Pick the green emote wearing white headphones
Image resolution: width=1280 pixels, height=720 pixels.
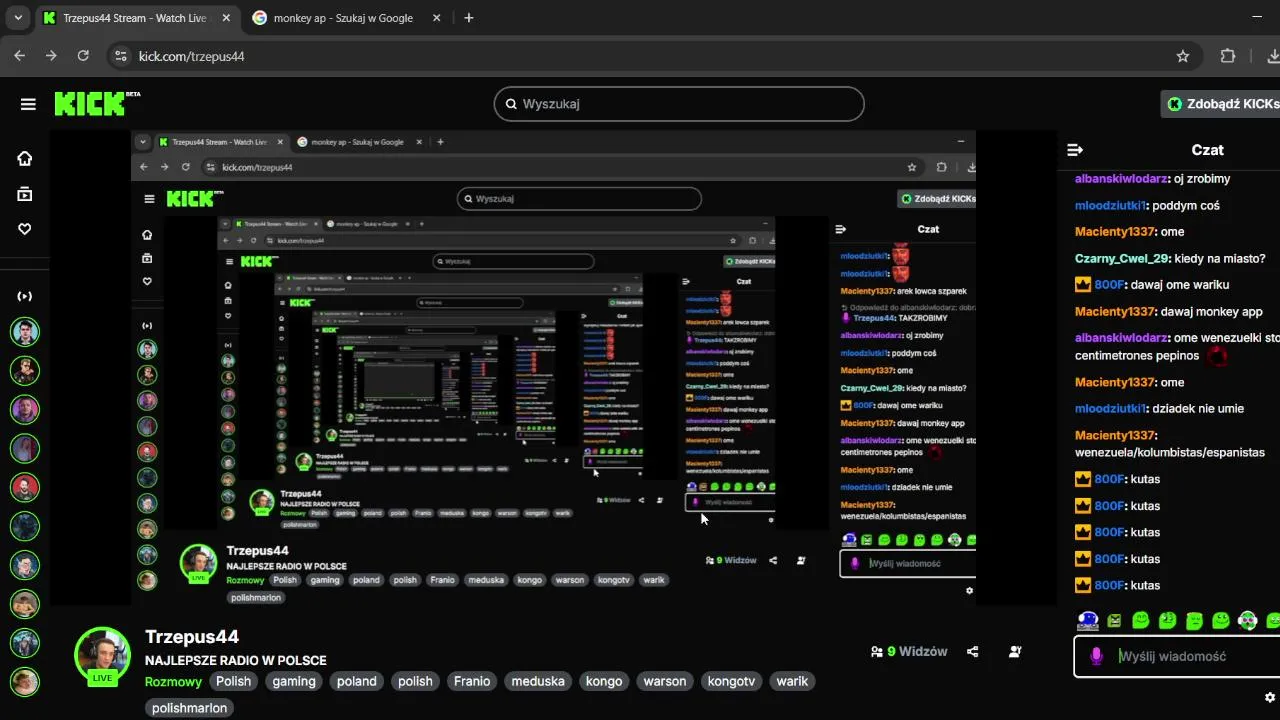point(1248,621)
